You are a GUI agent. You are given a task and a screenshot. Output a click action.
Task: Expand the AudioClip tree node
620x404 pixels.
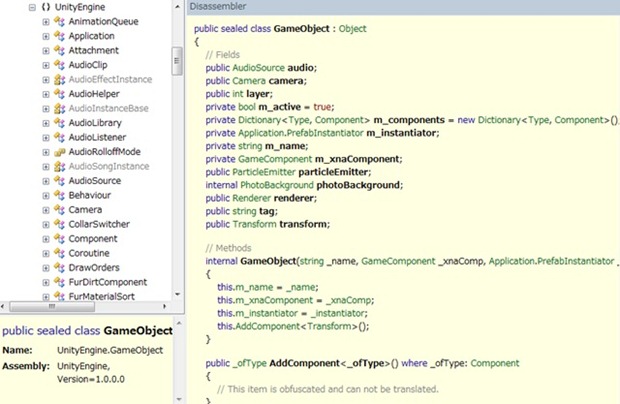click(x=46, y=65)
